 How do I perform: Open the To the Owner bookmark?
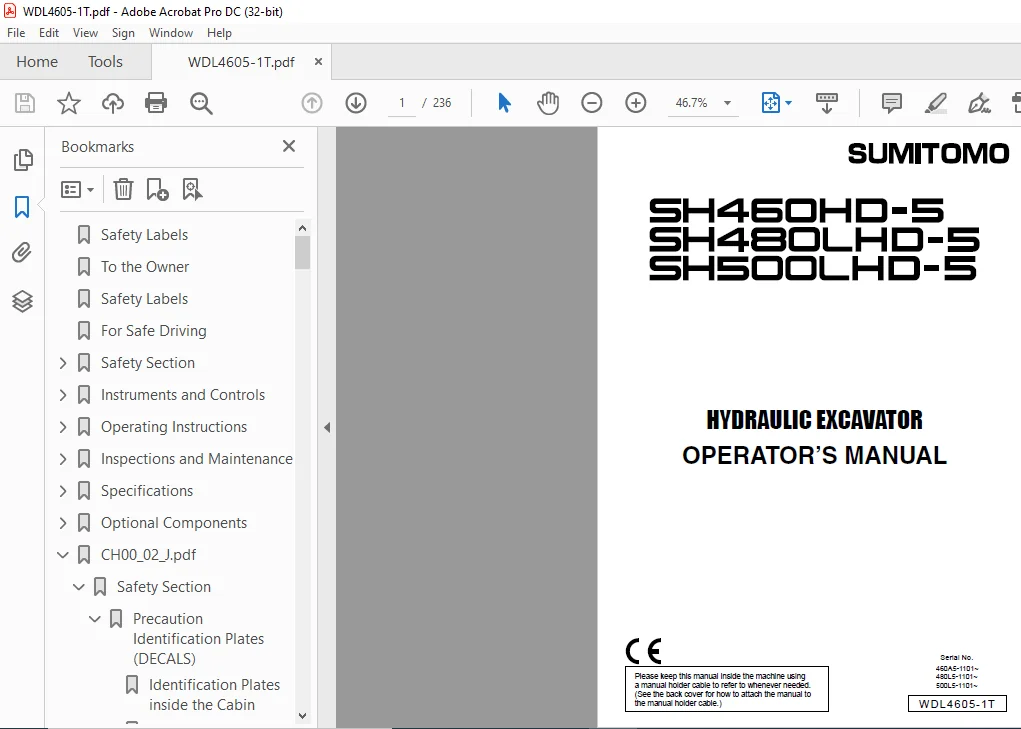point(145,266)
